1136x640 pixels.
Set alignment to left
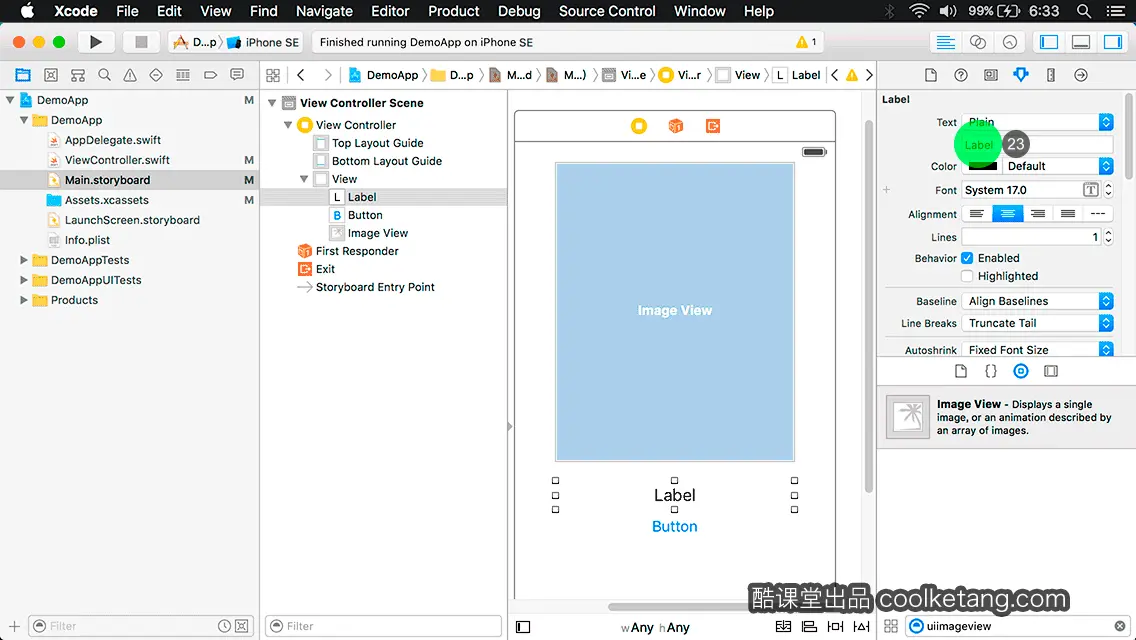(x=977, y=214)
